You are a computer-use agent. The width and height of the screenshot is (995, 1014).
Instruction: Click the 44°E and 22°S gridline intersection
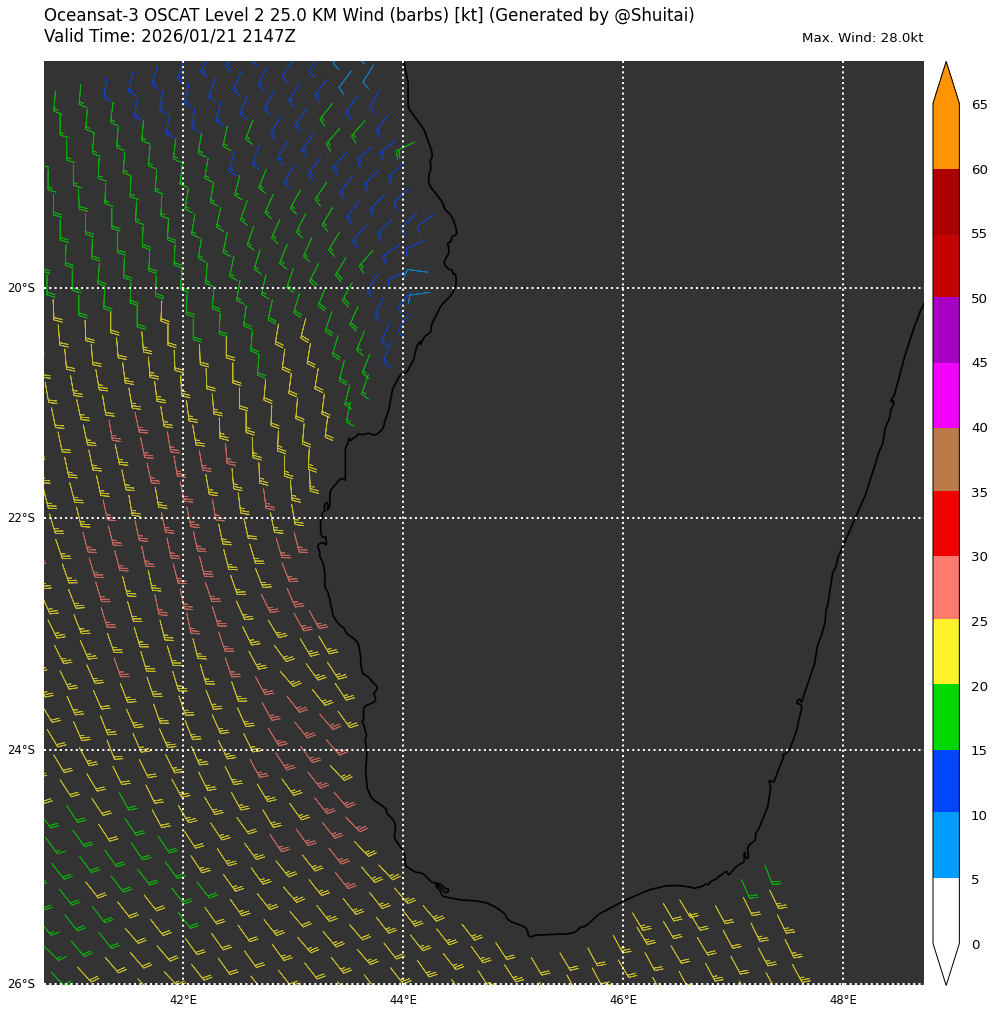pyautogui.click(x=403, y=518)
